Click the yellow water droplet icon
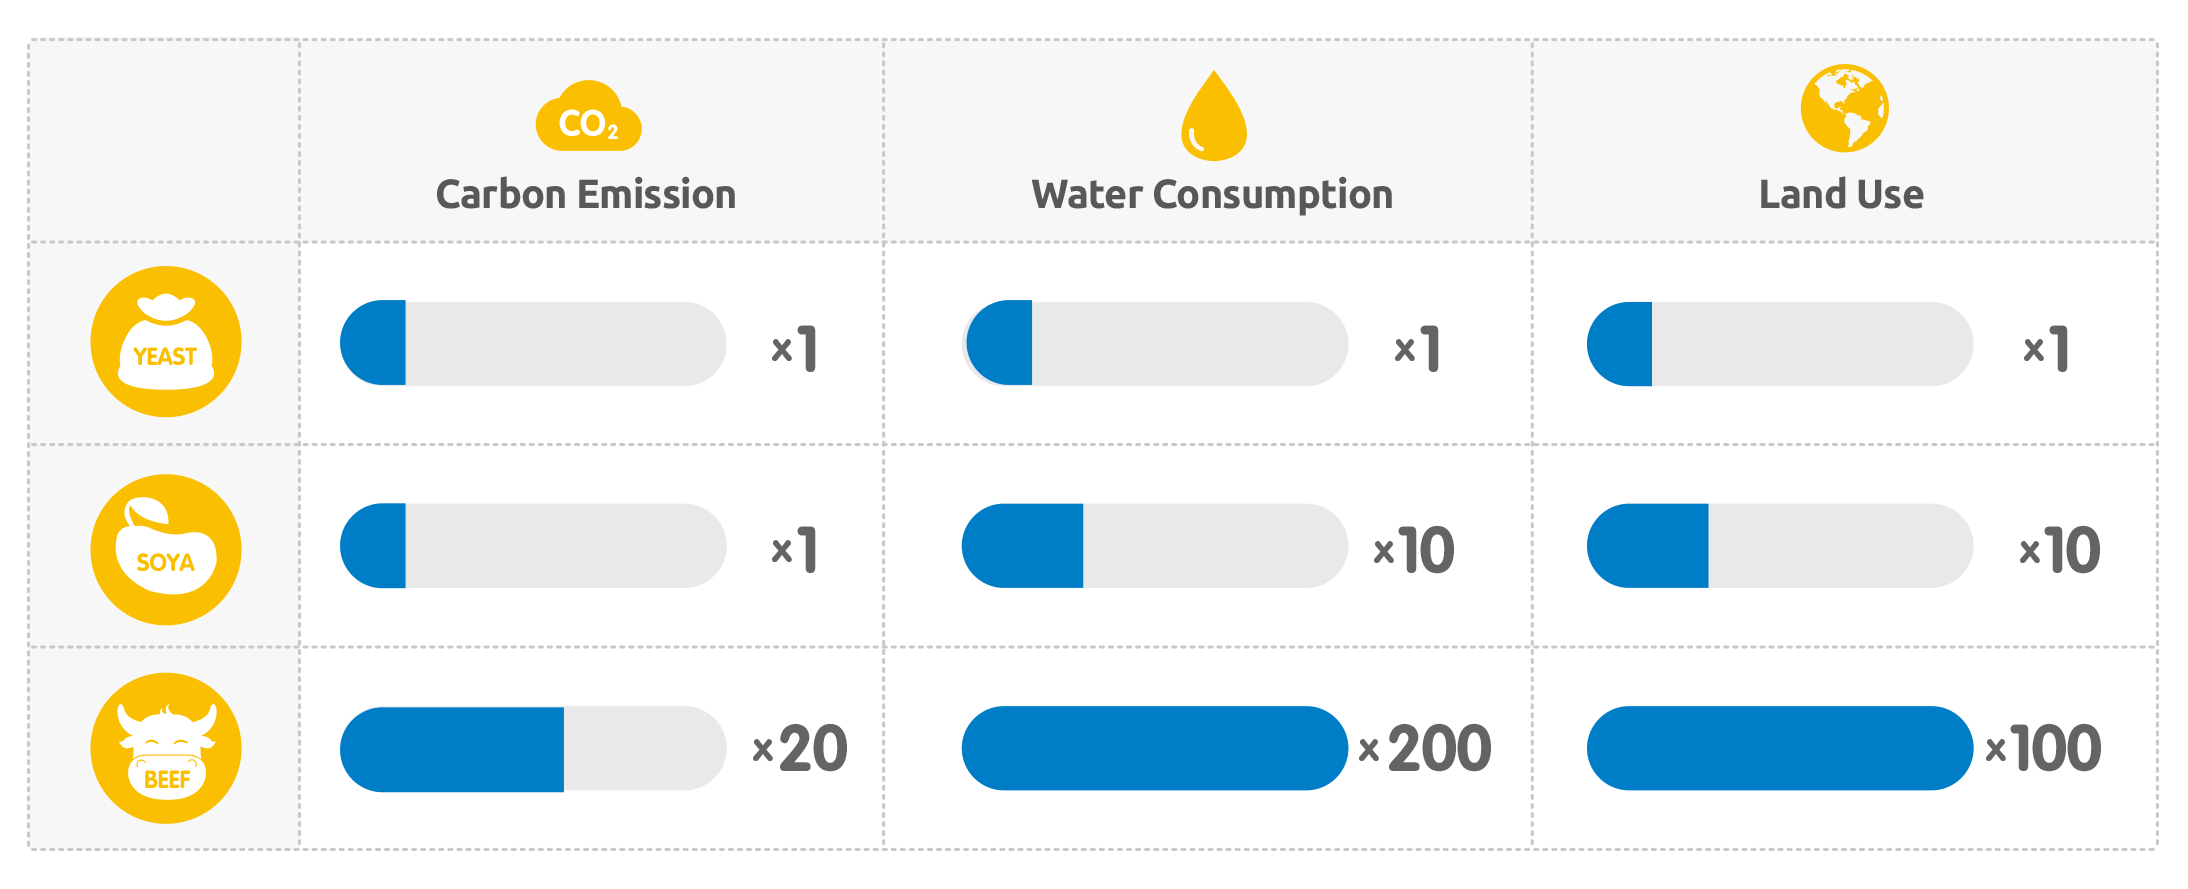2188x889 pixels. [1213, 118]
